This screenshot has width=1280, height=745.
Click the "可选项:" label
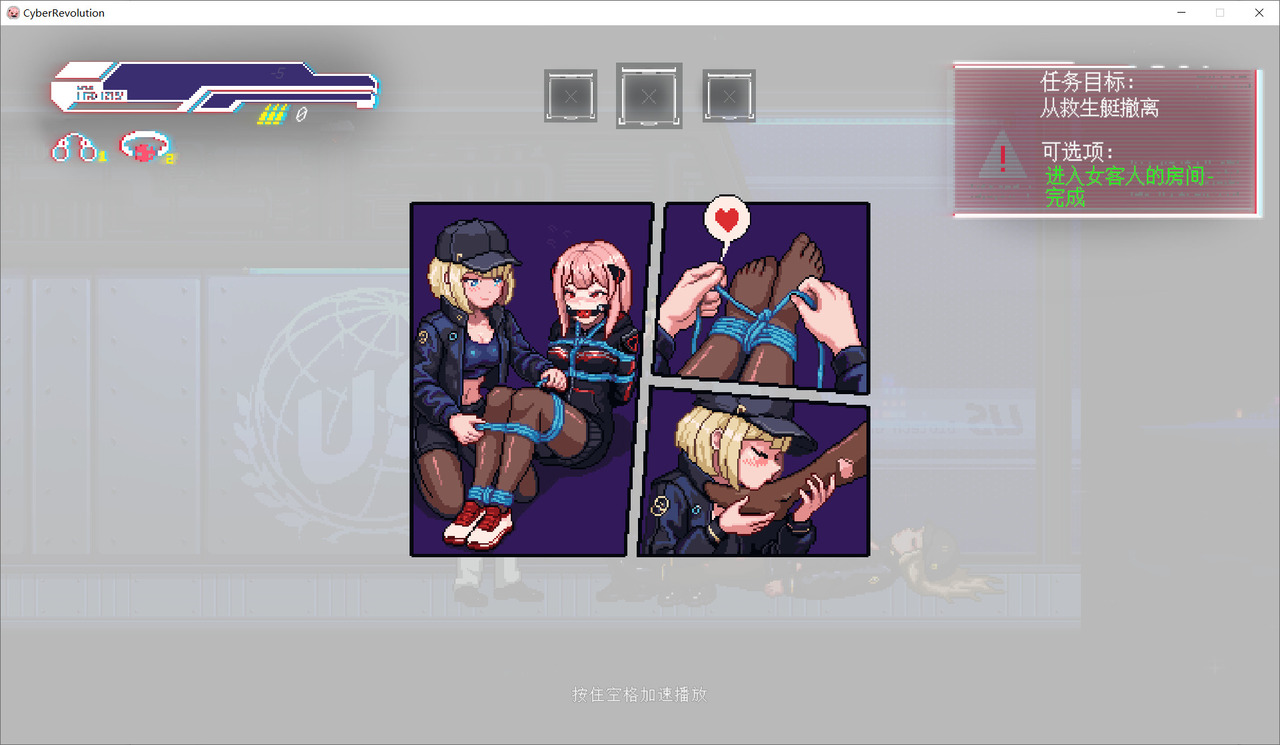[1078, 152]
